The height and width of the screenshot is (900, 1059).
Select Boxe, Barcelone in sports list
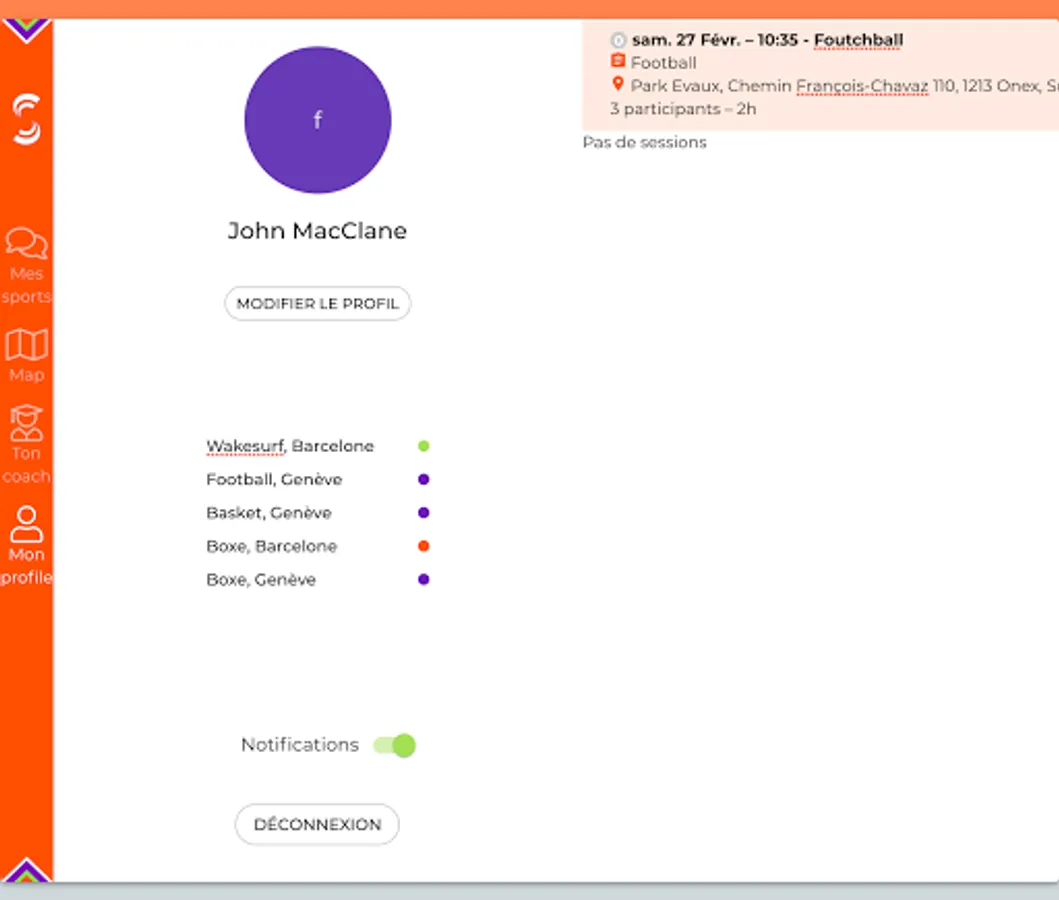pyautogui.click(x=272, y=546)
